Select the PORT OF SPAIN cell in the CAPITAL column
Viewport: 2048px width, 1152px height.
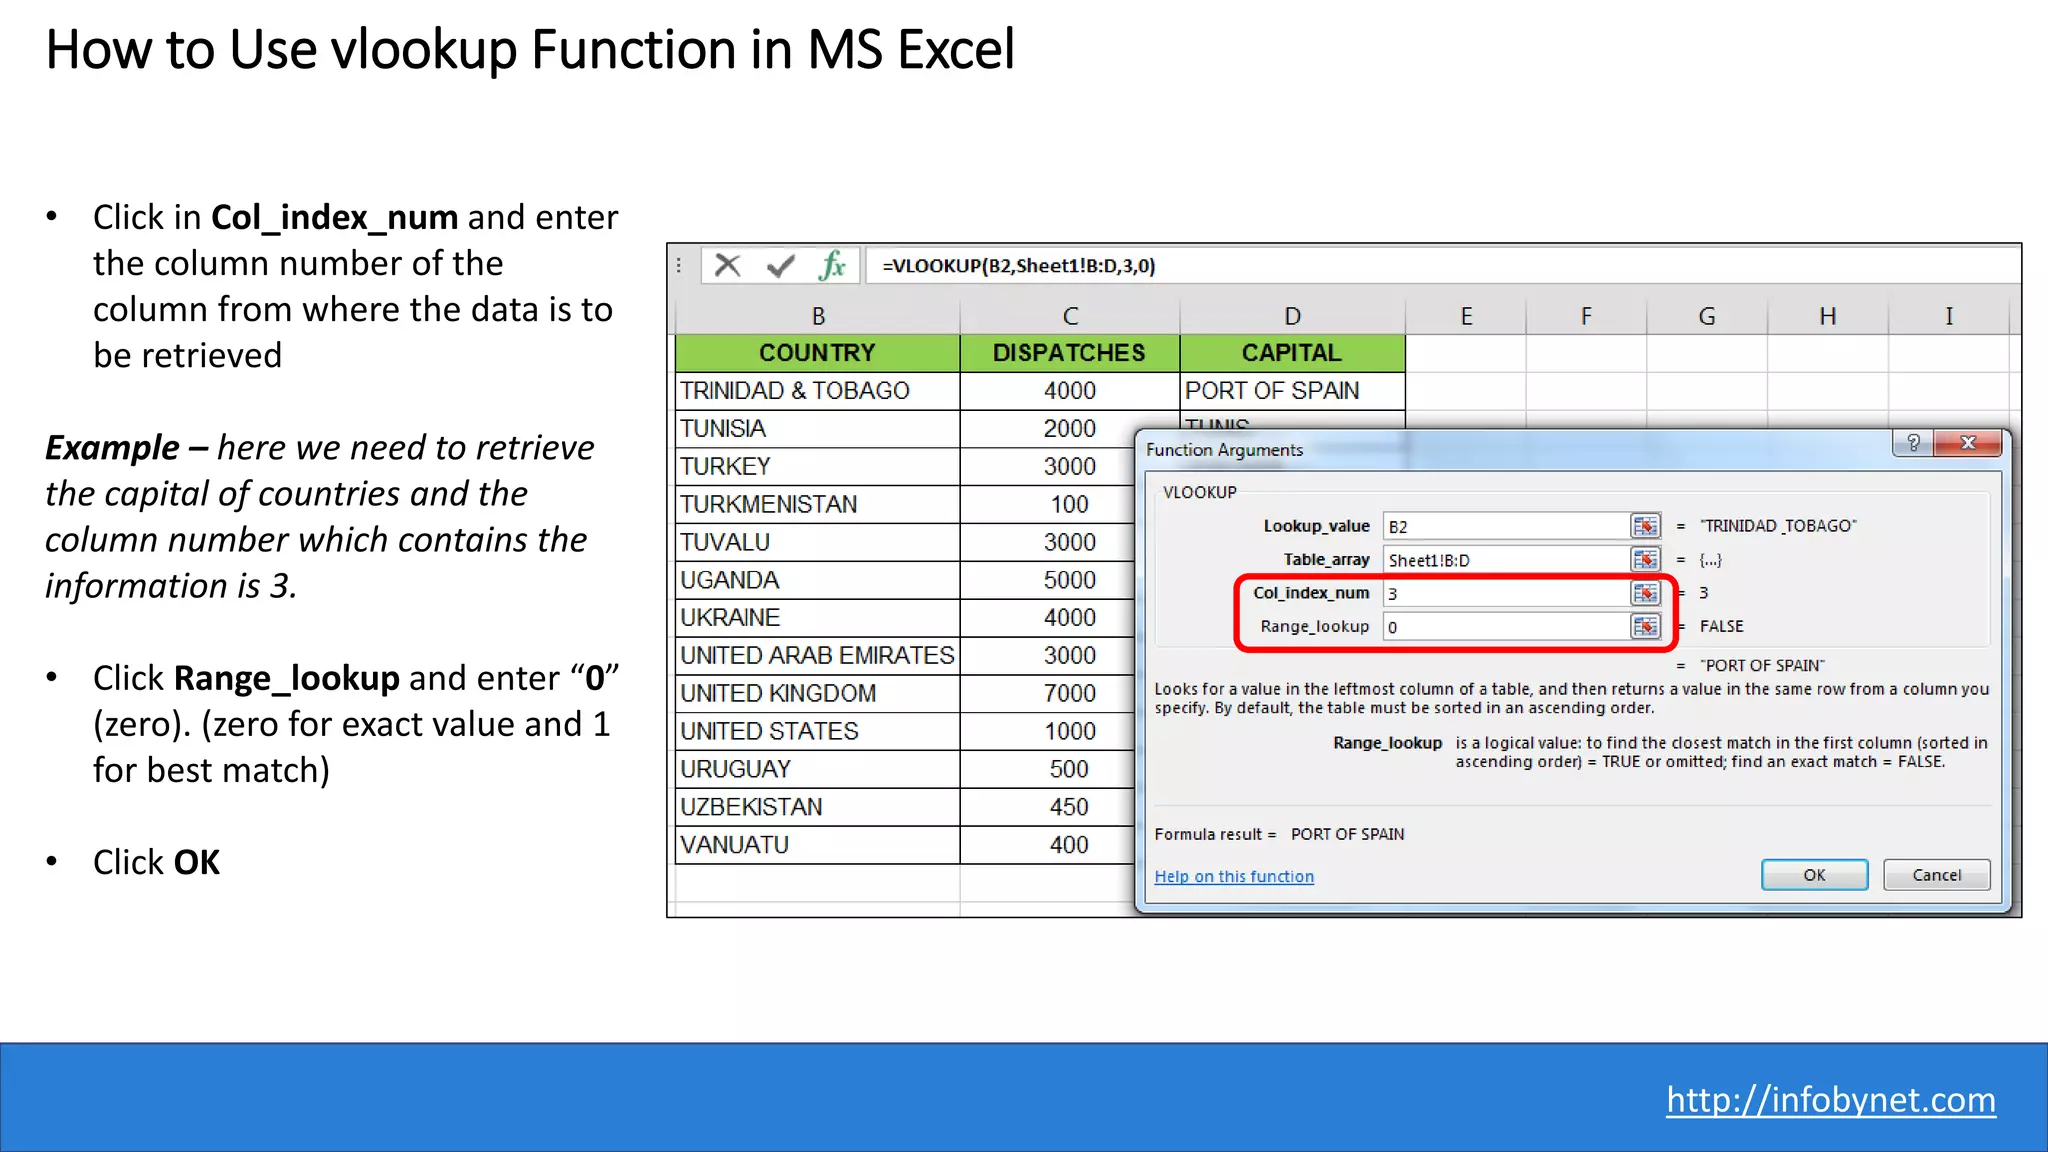pyautogui.click(x=1292, y=391)
